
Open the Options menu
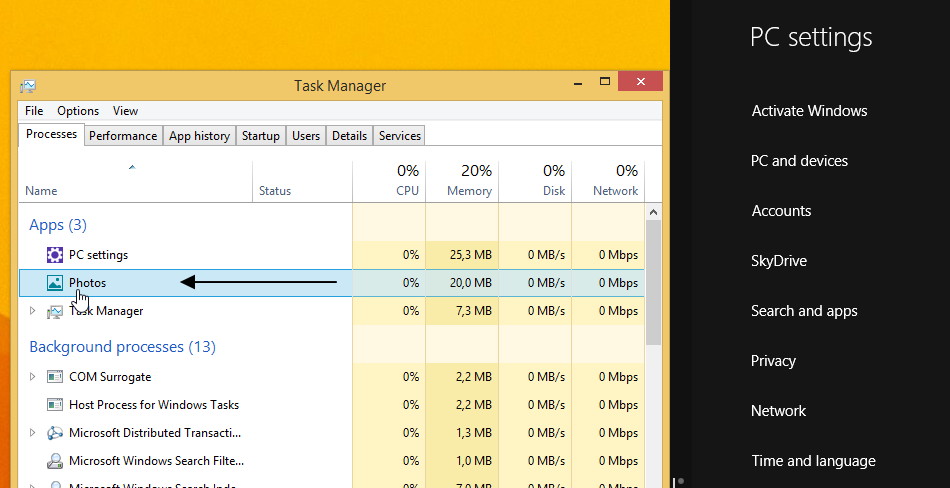78,111
